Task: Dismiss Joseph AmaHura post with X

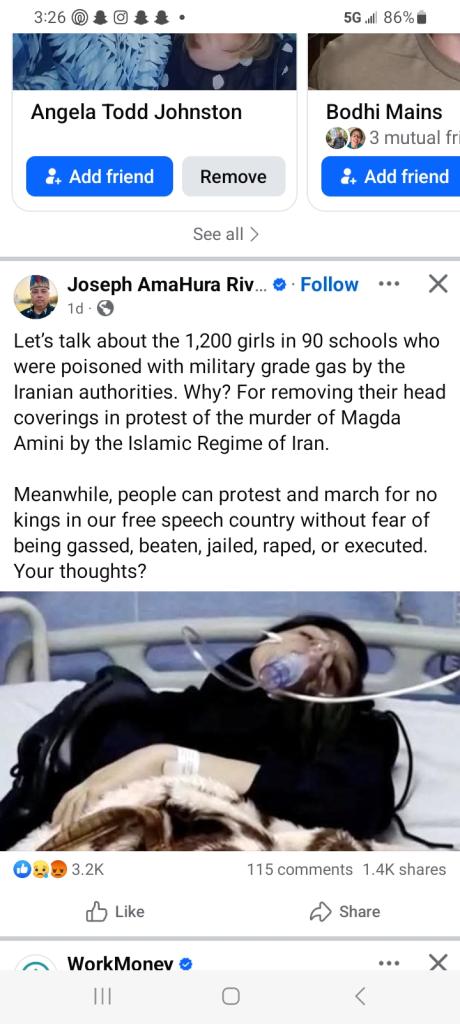Action: pos(438,283)
